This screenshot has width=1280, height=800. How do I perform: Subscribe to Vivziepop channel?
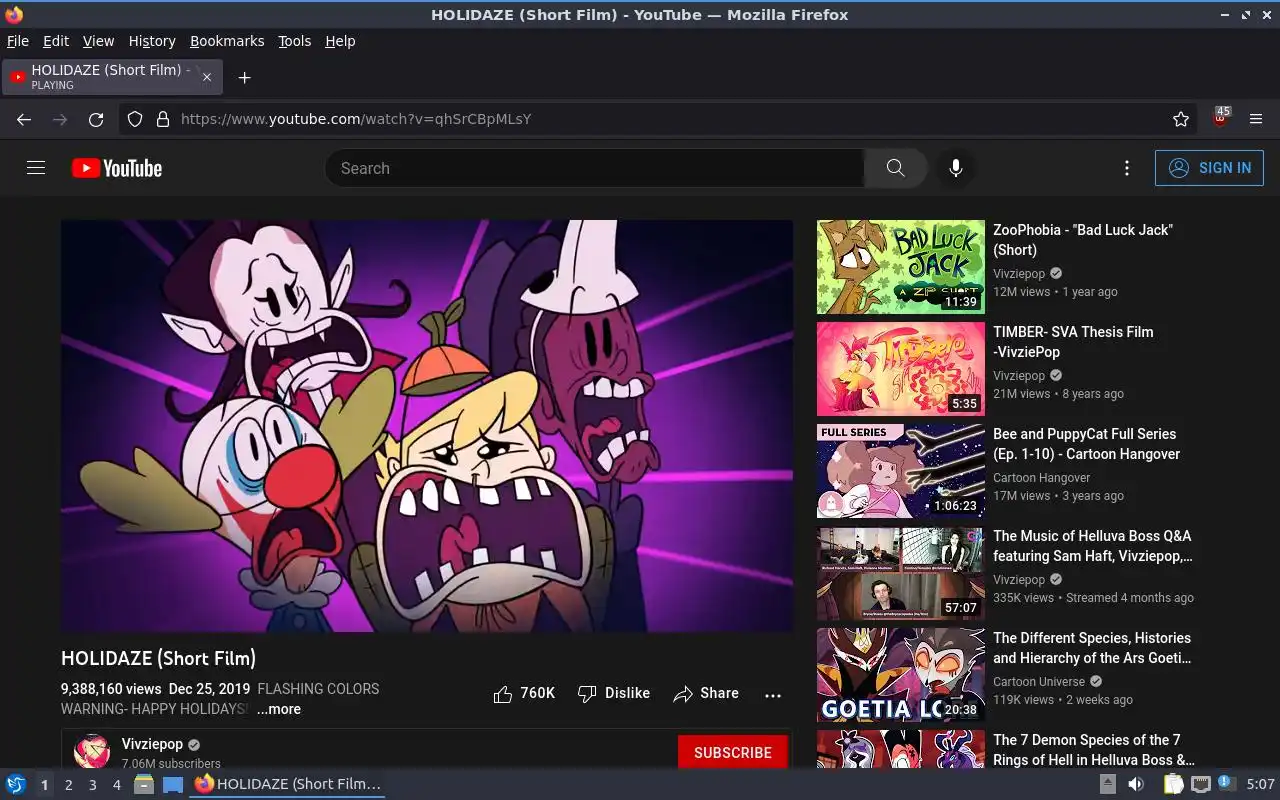point(733,752)
